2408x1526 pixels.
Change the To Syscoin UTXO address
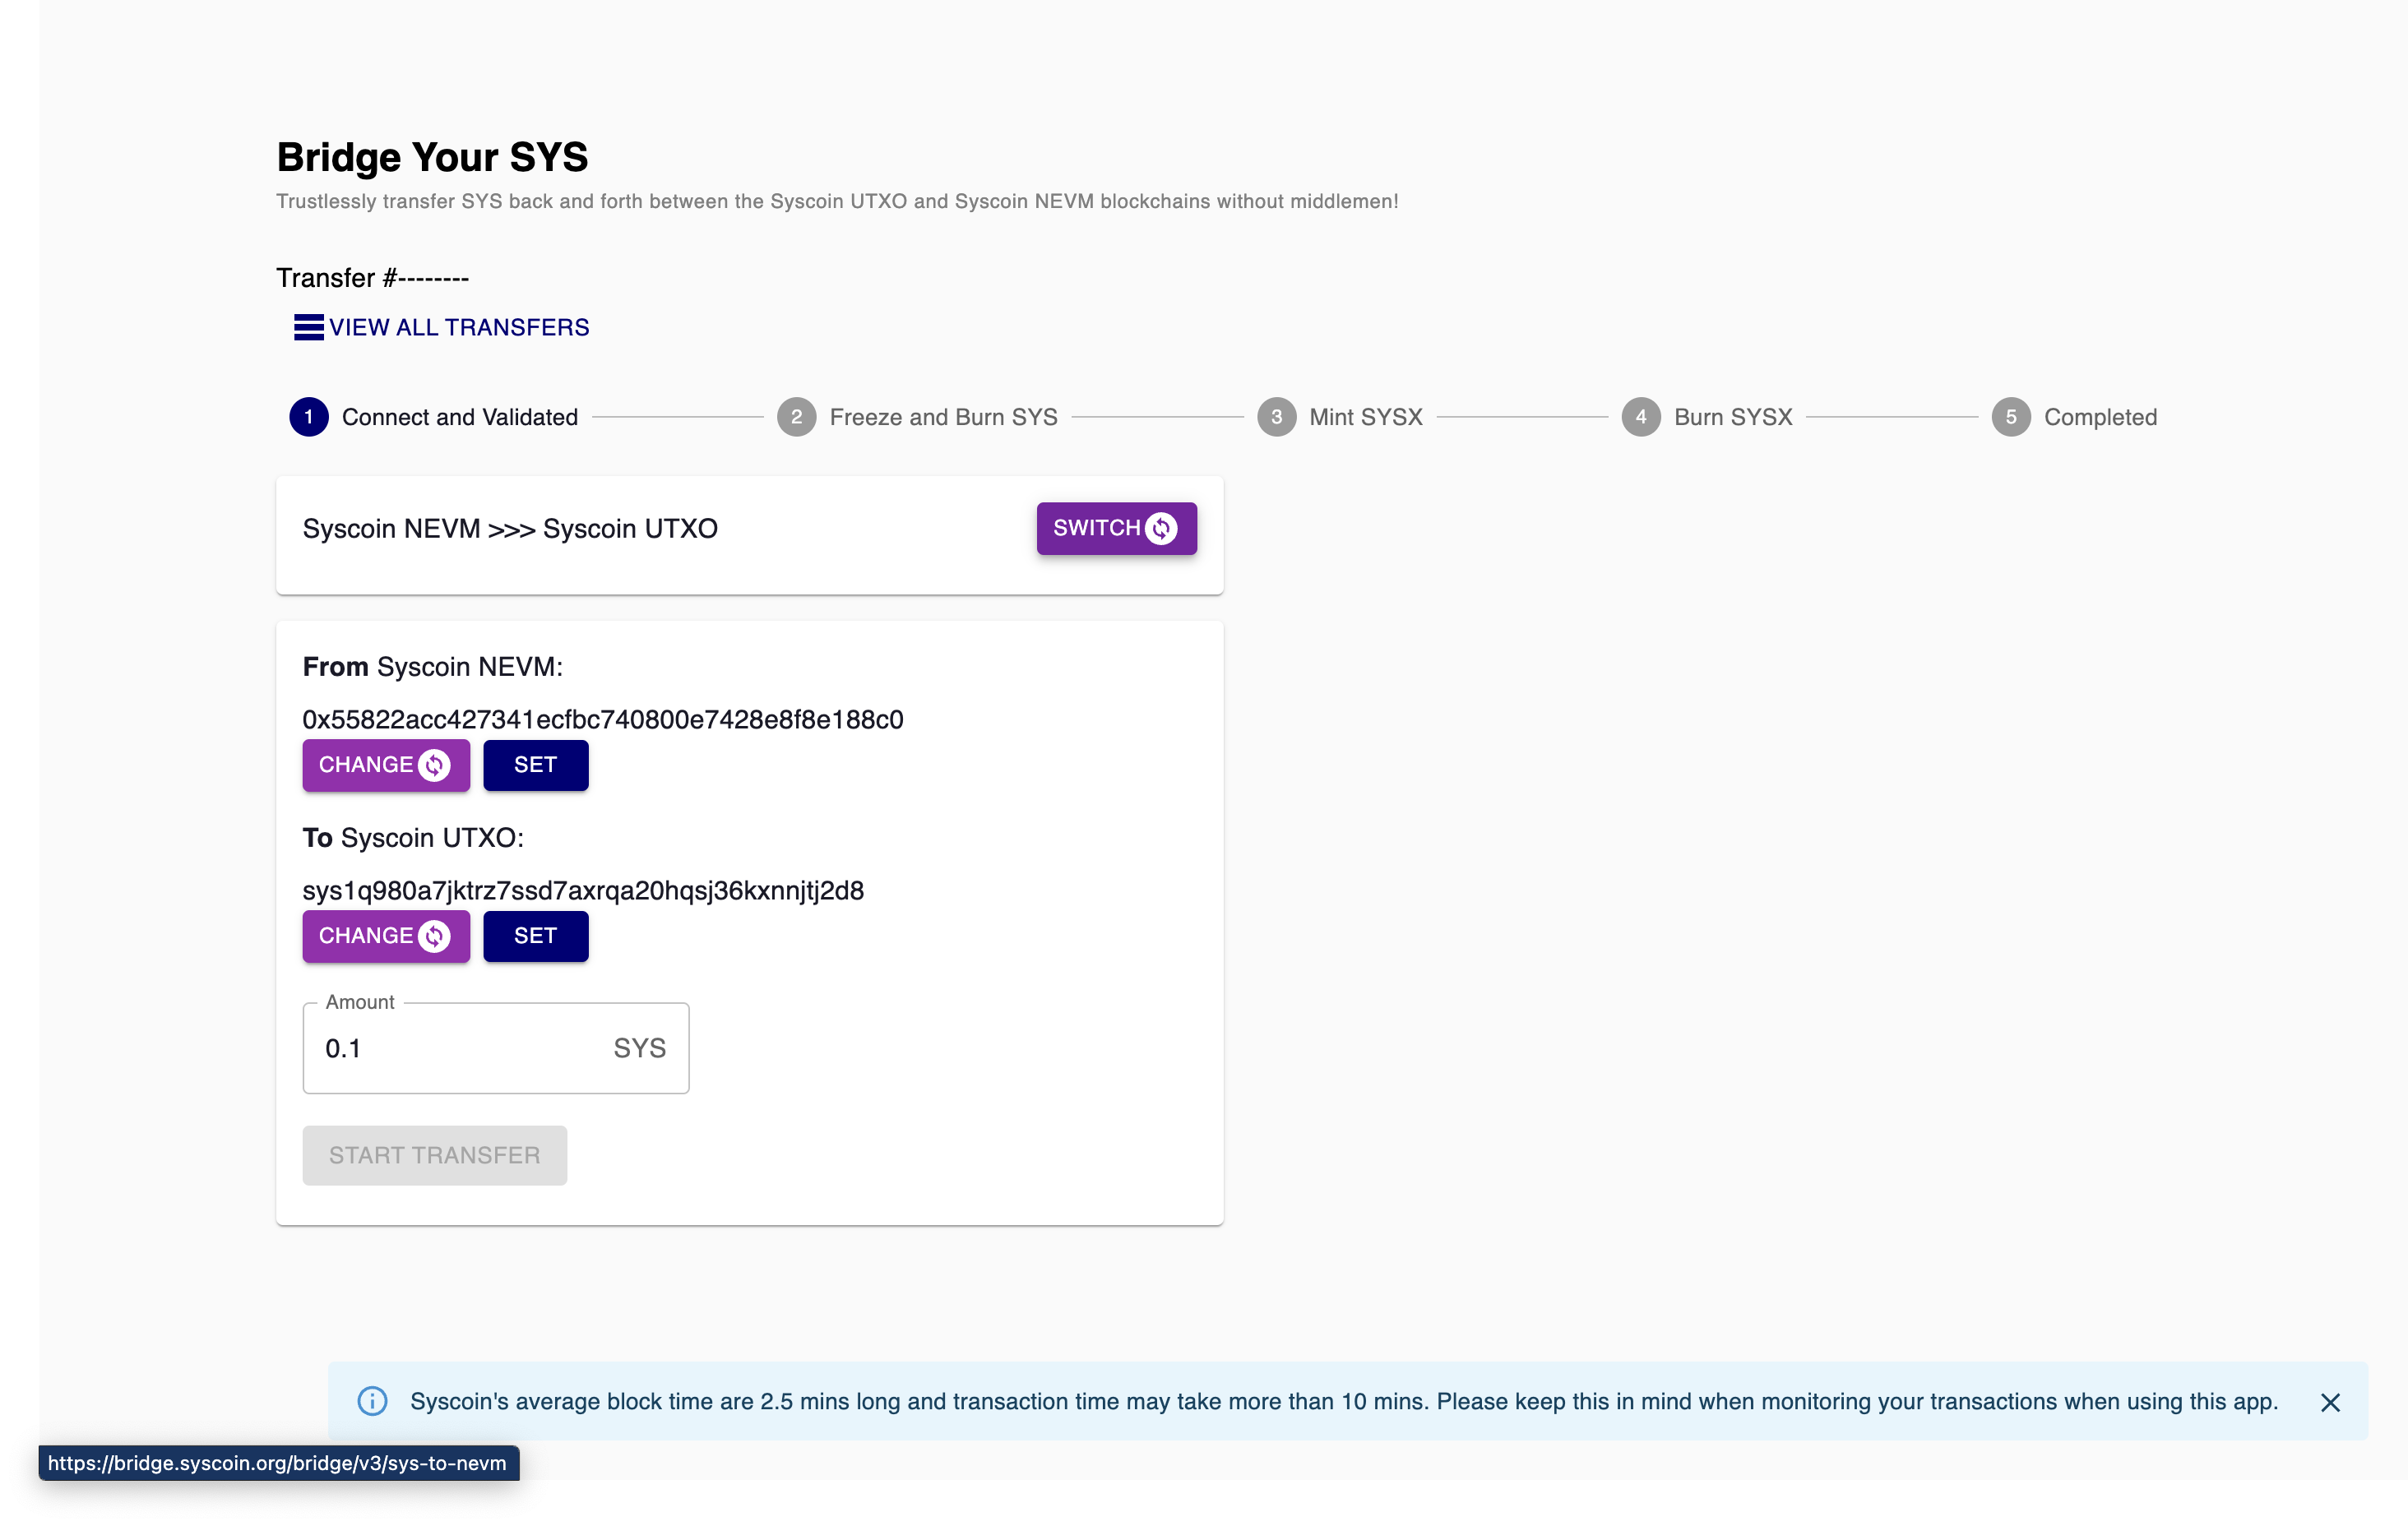tap(385, 936)
